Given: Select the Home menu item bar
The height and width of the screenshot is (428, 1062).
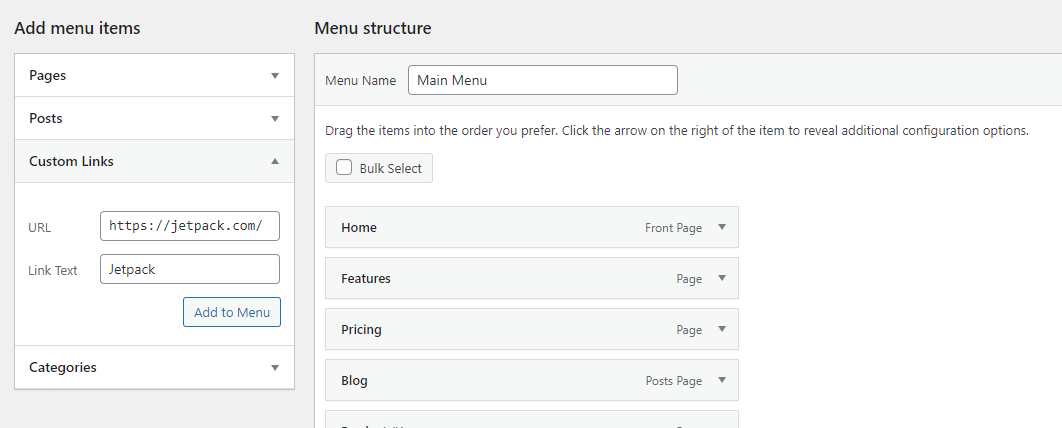Looking at the screenshot, I should tap(532, 228).
